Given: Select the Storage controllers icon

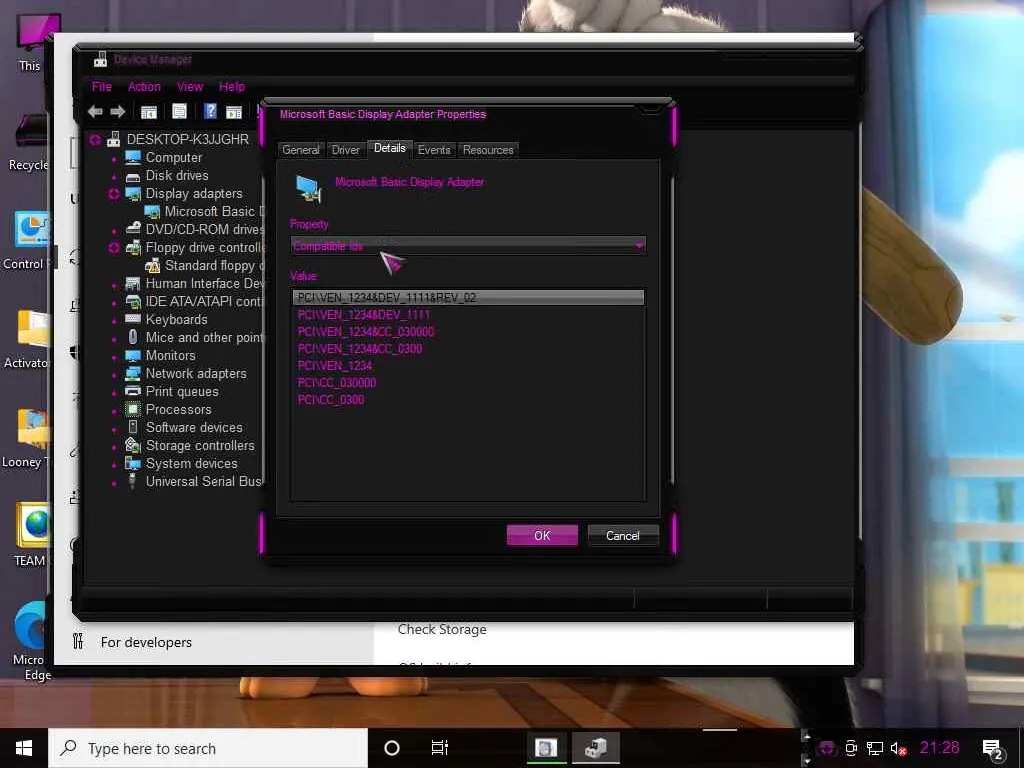Looking at the screenshot, I should (133, 445).
